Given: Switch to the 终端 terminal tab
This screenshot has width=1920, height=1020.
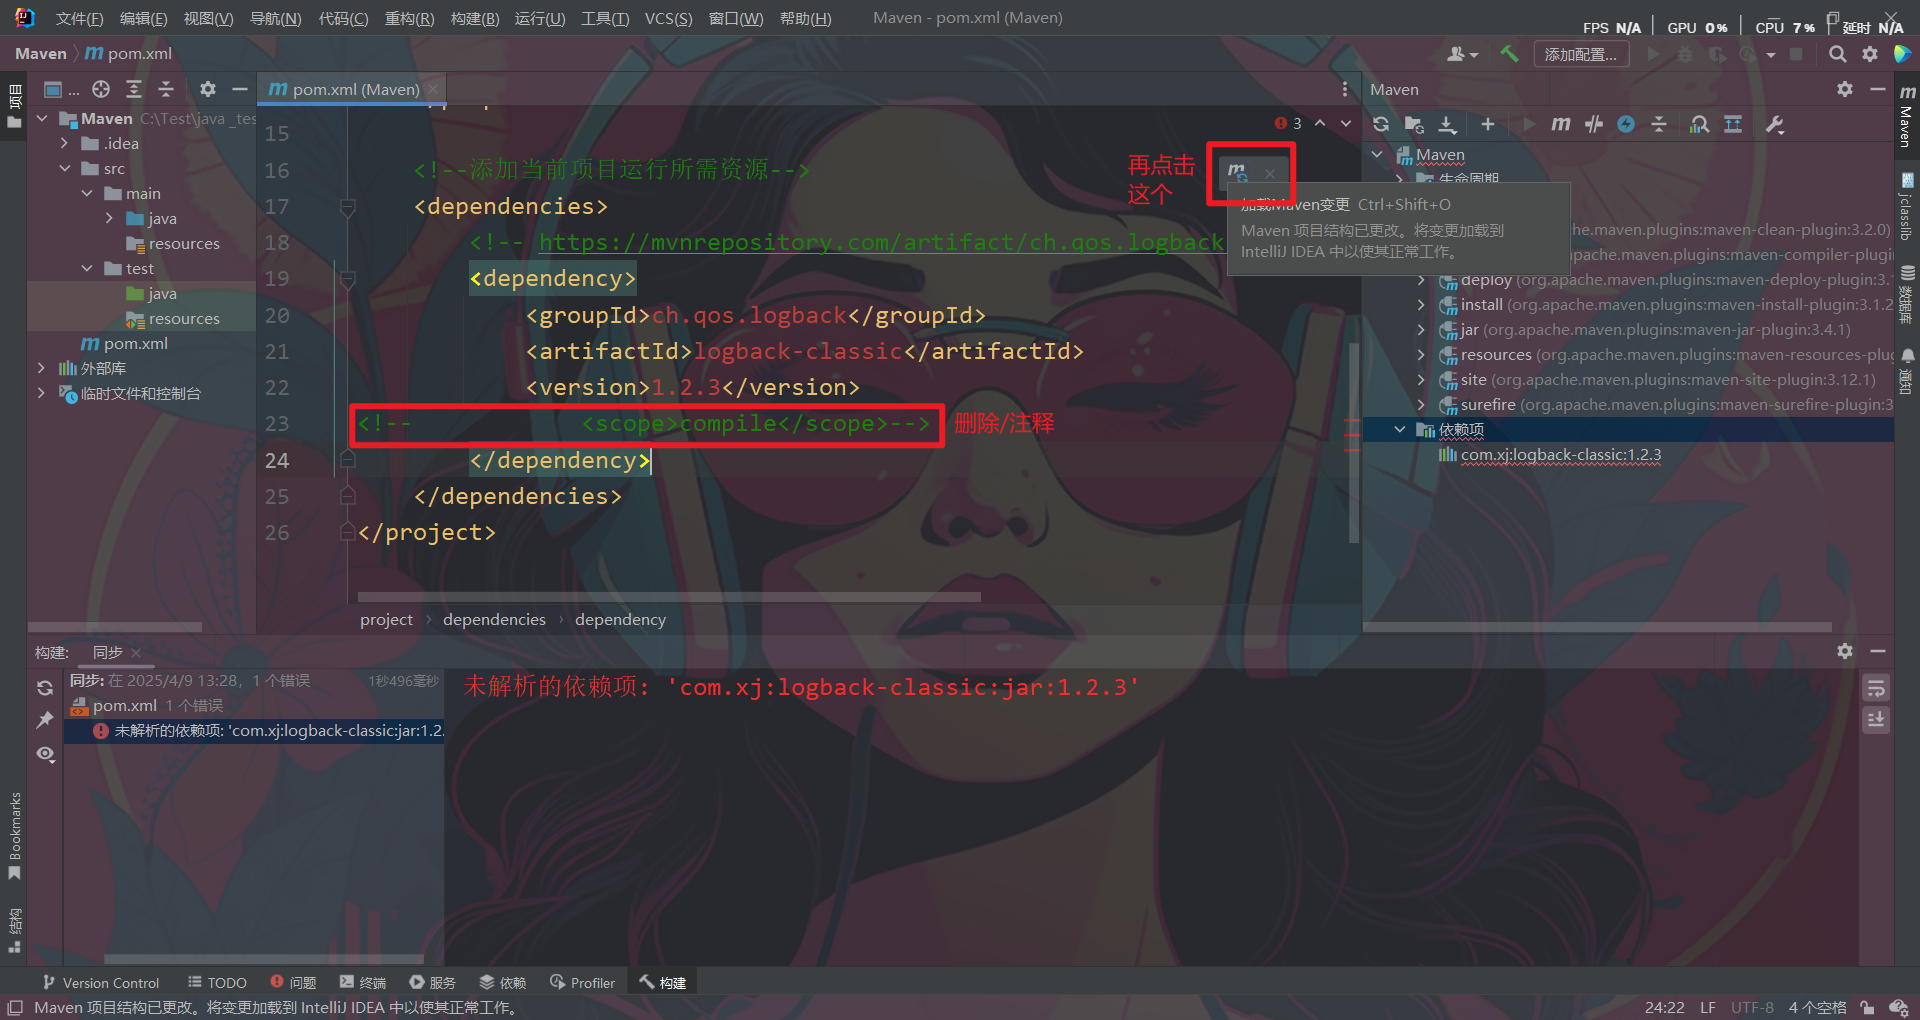Looking at the screenshot, I should [x=363, y=982].
